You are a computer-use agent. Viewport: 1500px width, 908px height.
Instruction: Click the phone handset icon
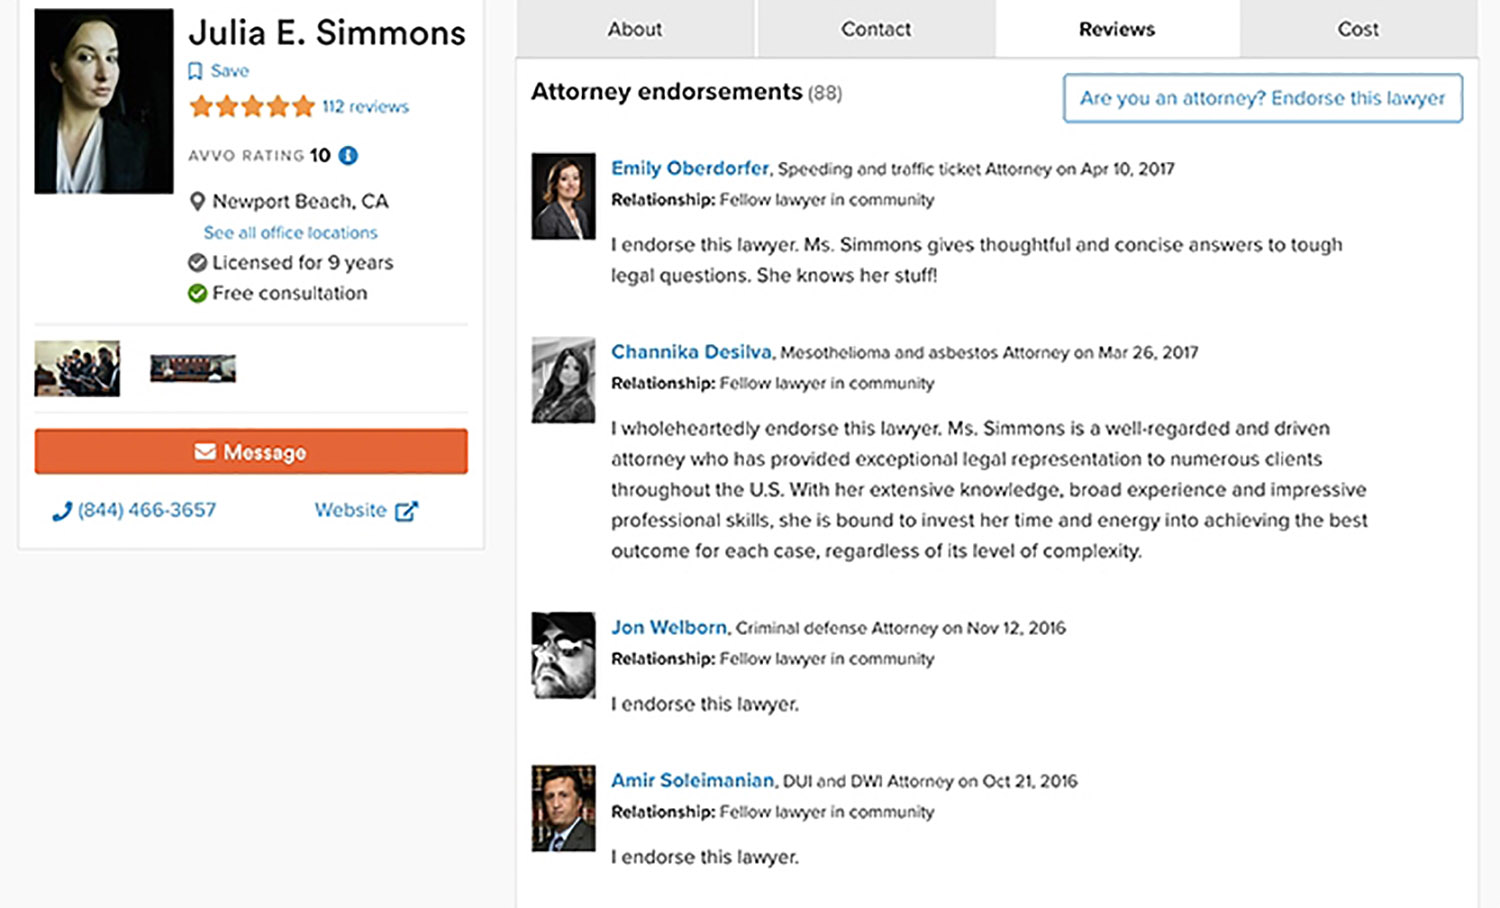click(x=62, y=511)
